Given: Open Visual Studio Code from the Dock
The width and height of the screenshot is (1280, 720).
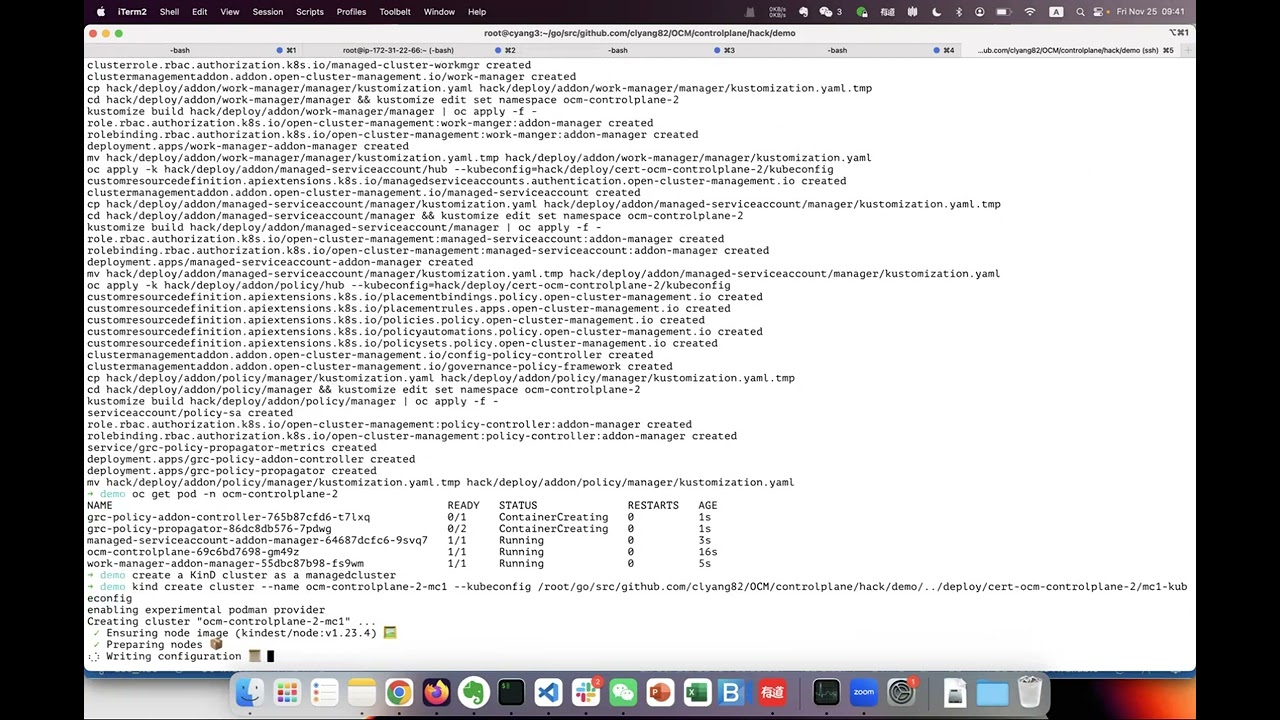Looking at the screenshot, I should point(548,692).
